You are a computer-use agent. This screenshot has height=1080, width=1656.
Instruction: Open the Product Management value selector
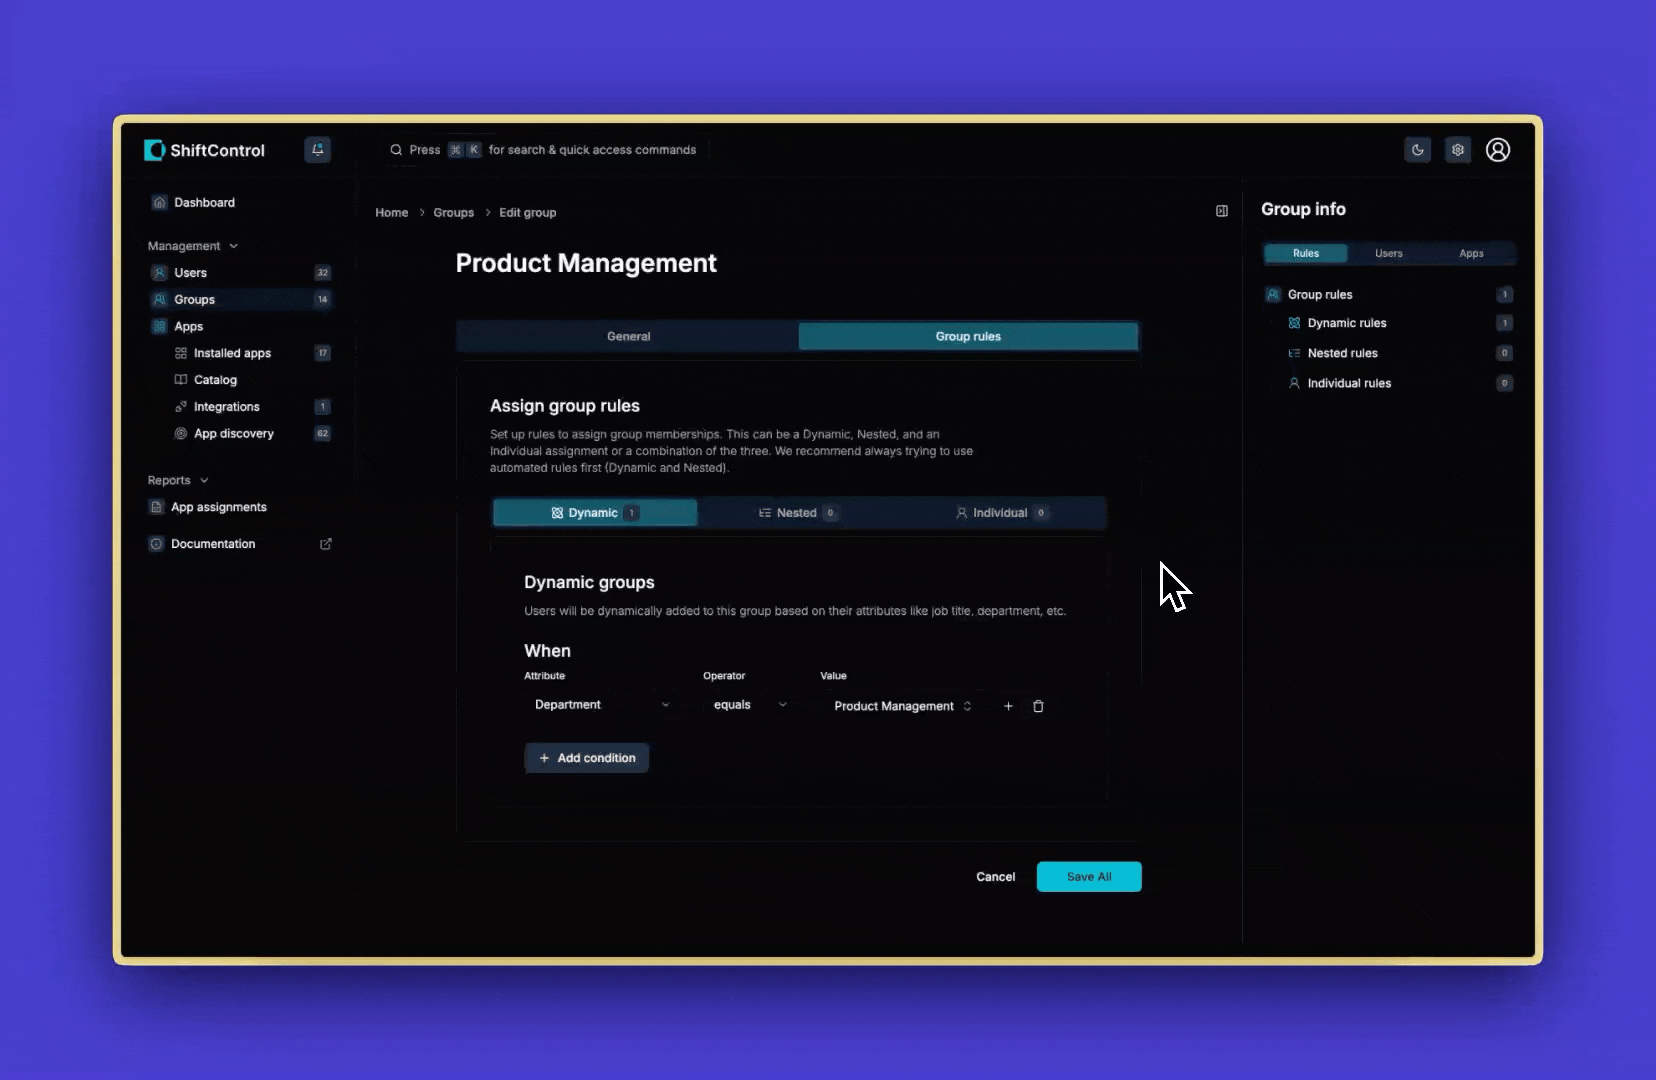coord(902,706)
